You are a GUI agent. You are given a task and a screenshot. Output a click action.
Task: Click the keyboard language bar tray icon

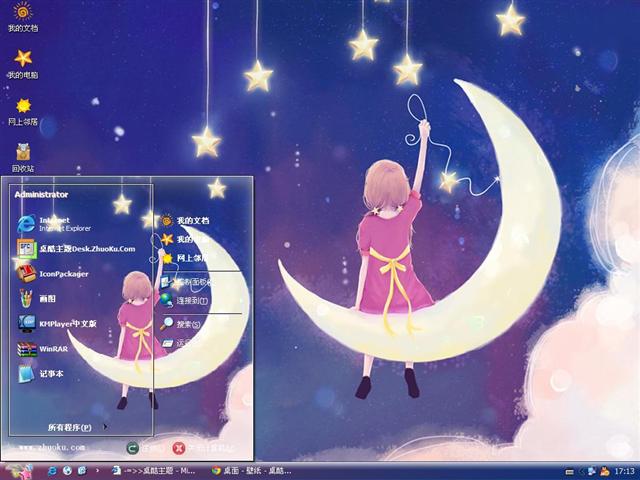[569, 472]
